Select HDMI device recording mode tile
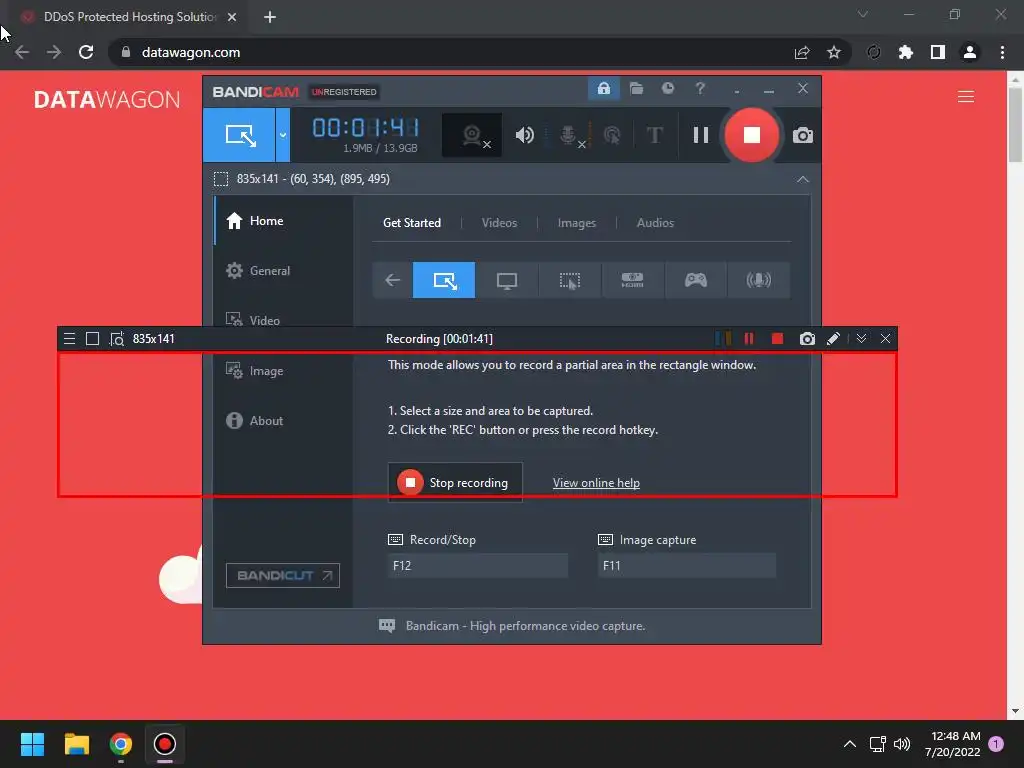This screenshot has height=768, width=1024. click(x=632, y=280)
